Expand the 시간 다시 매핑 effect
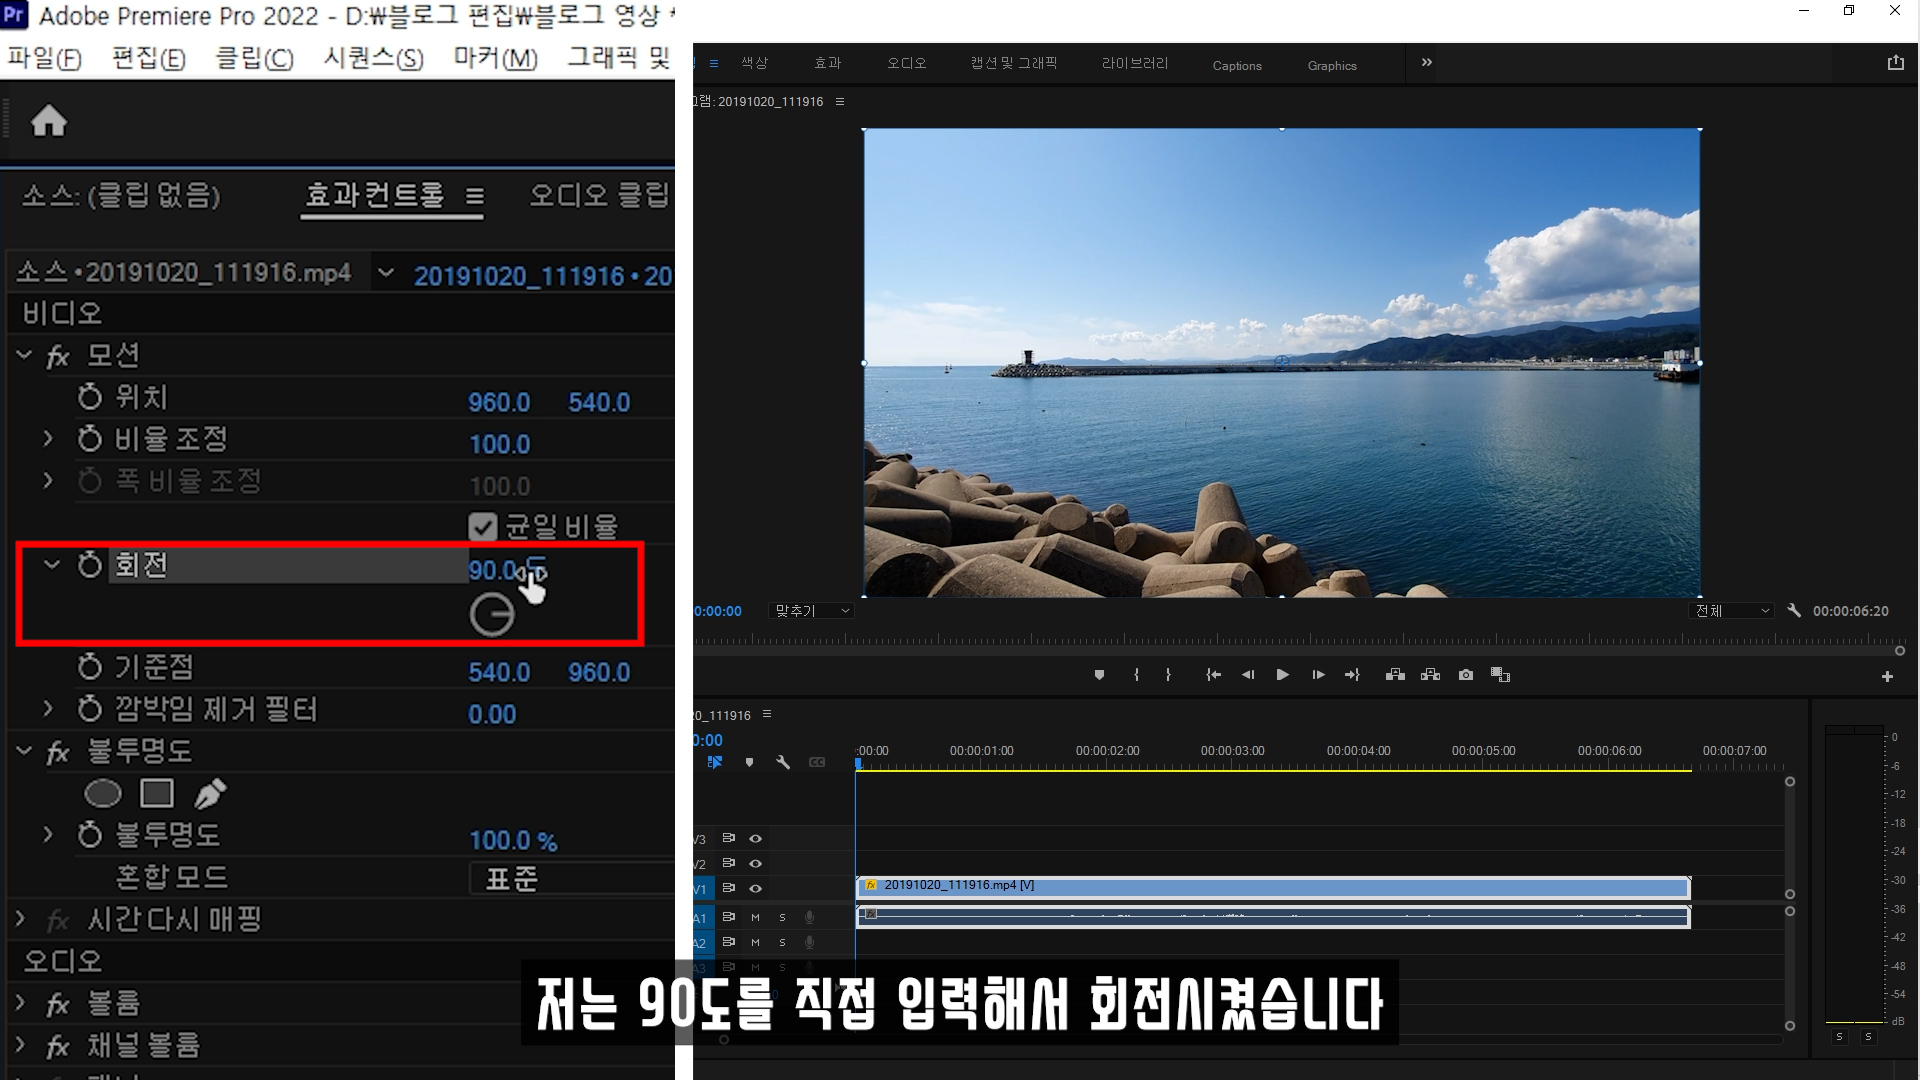The image size is (1920, 1080). pos(20,919)
